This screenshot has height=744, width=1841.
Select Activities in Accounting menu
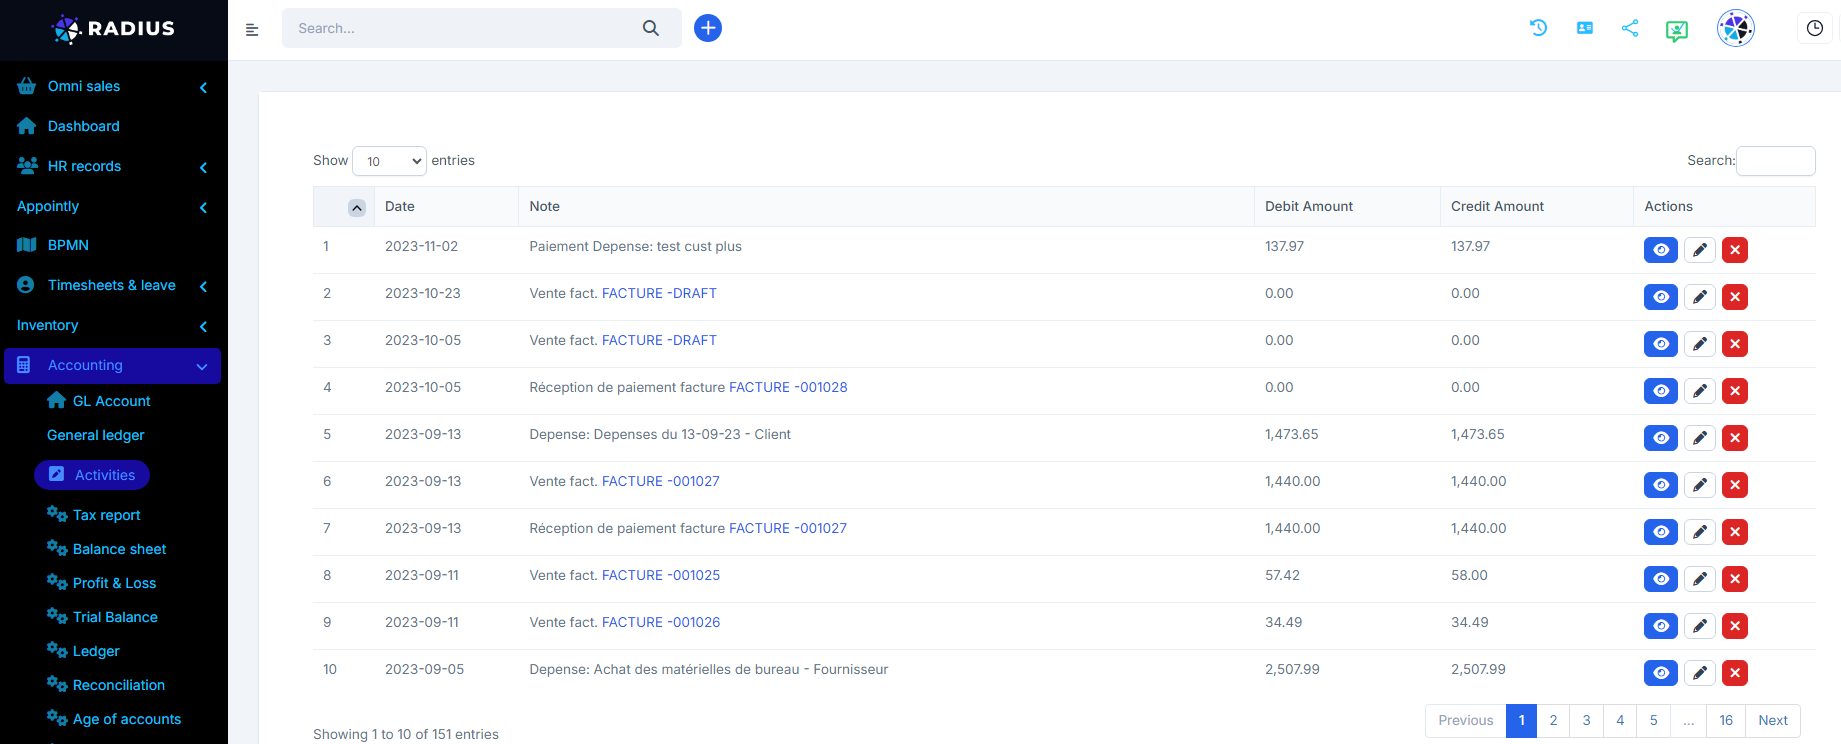[92, 475]
